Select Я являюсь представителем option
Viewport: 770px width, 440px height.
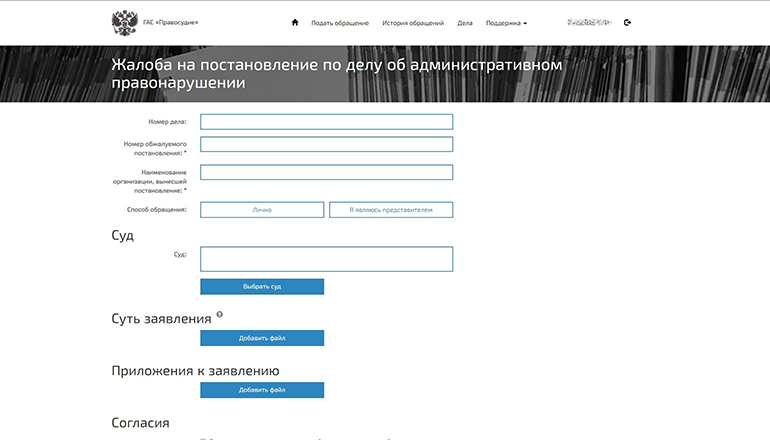tap(390, 210)
